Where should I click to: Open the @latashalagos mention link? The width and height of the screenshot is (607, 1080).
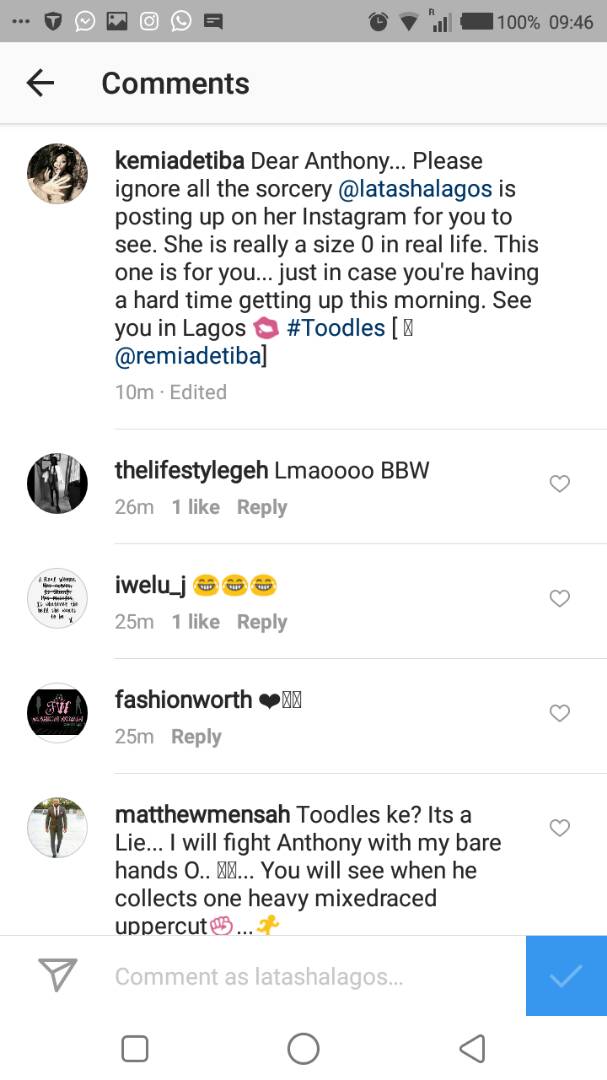click(x=427, y=189)
